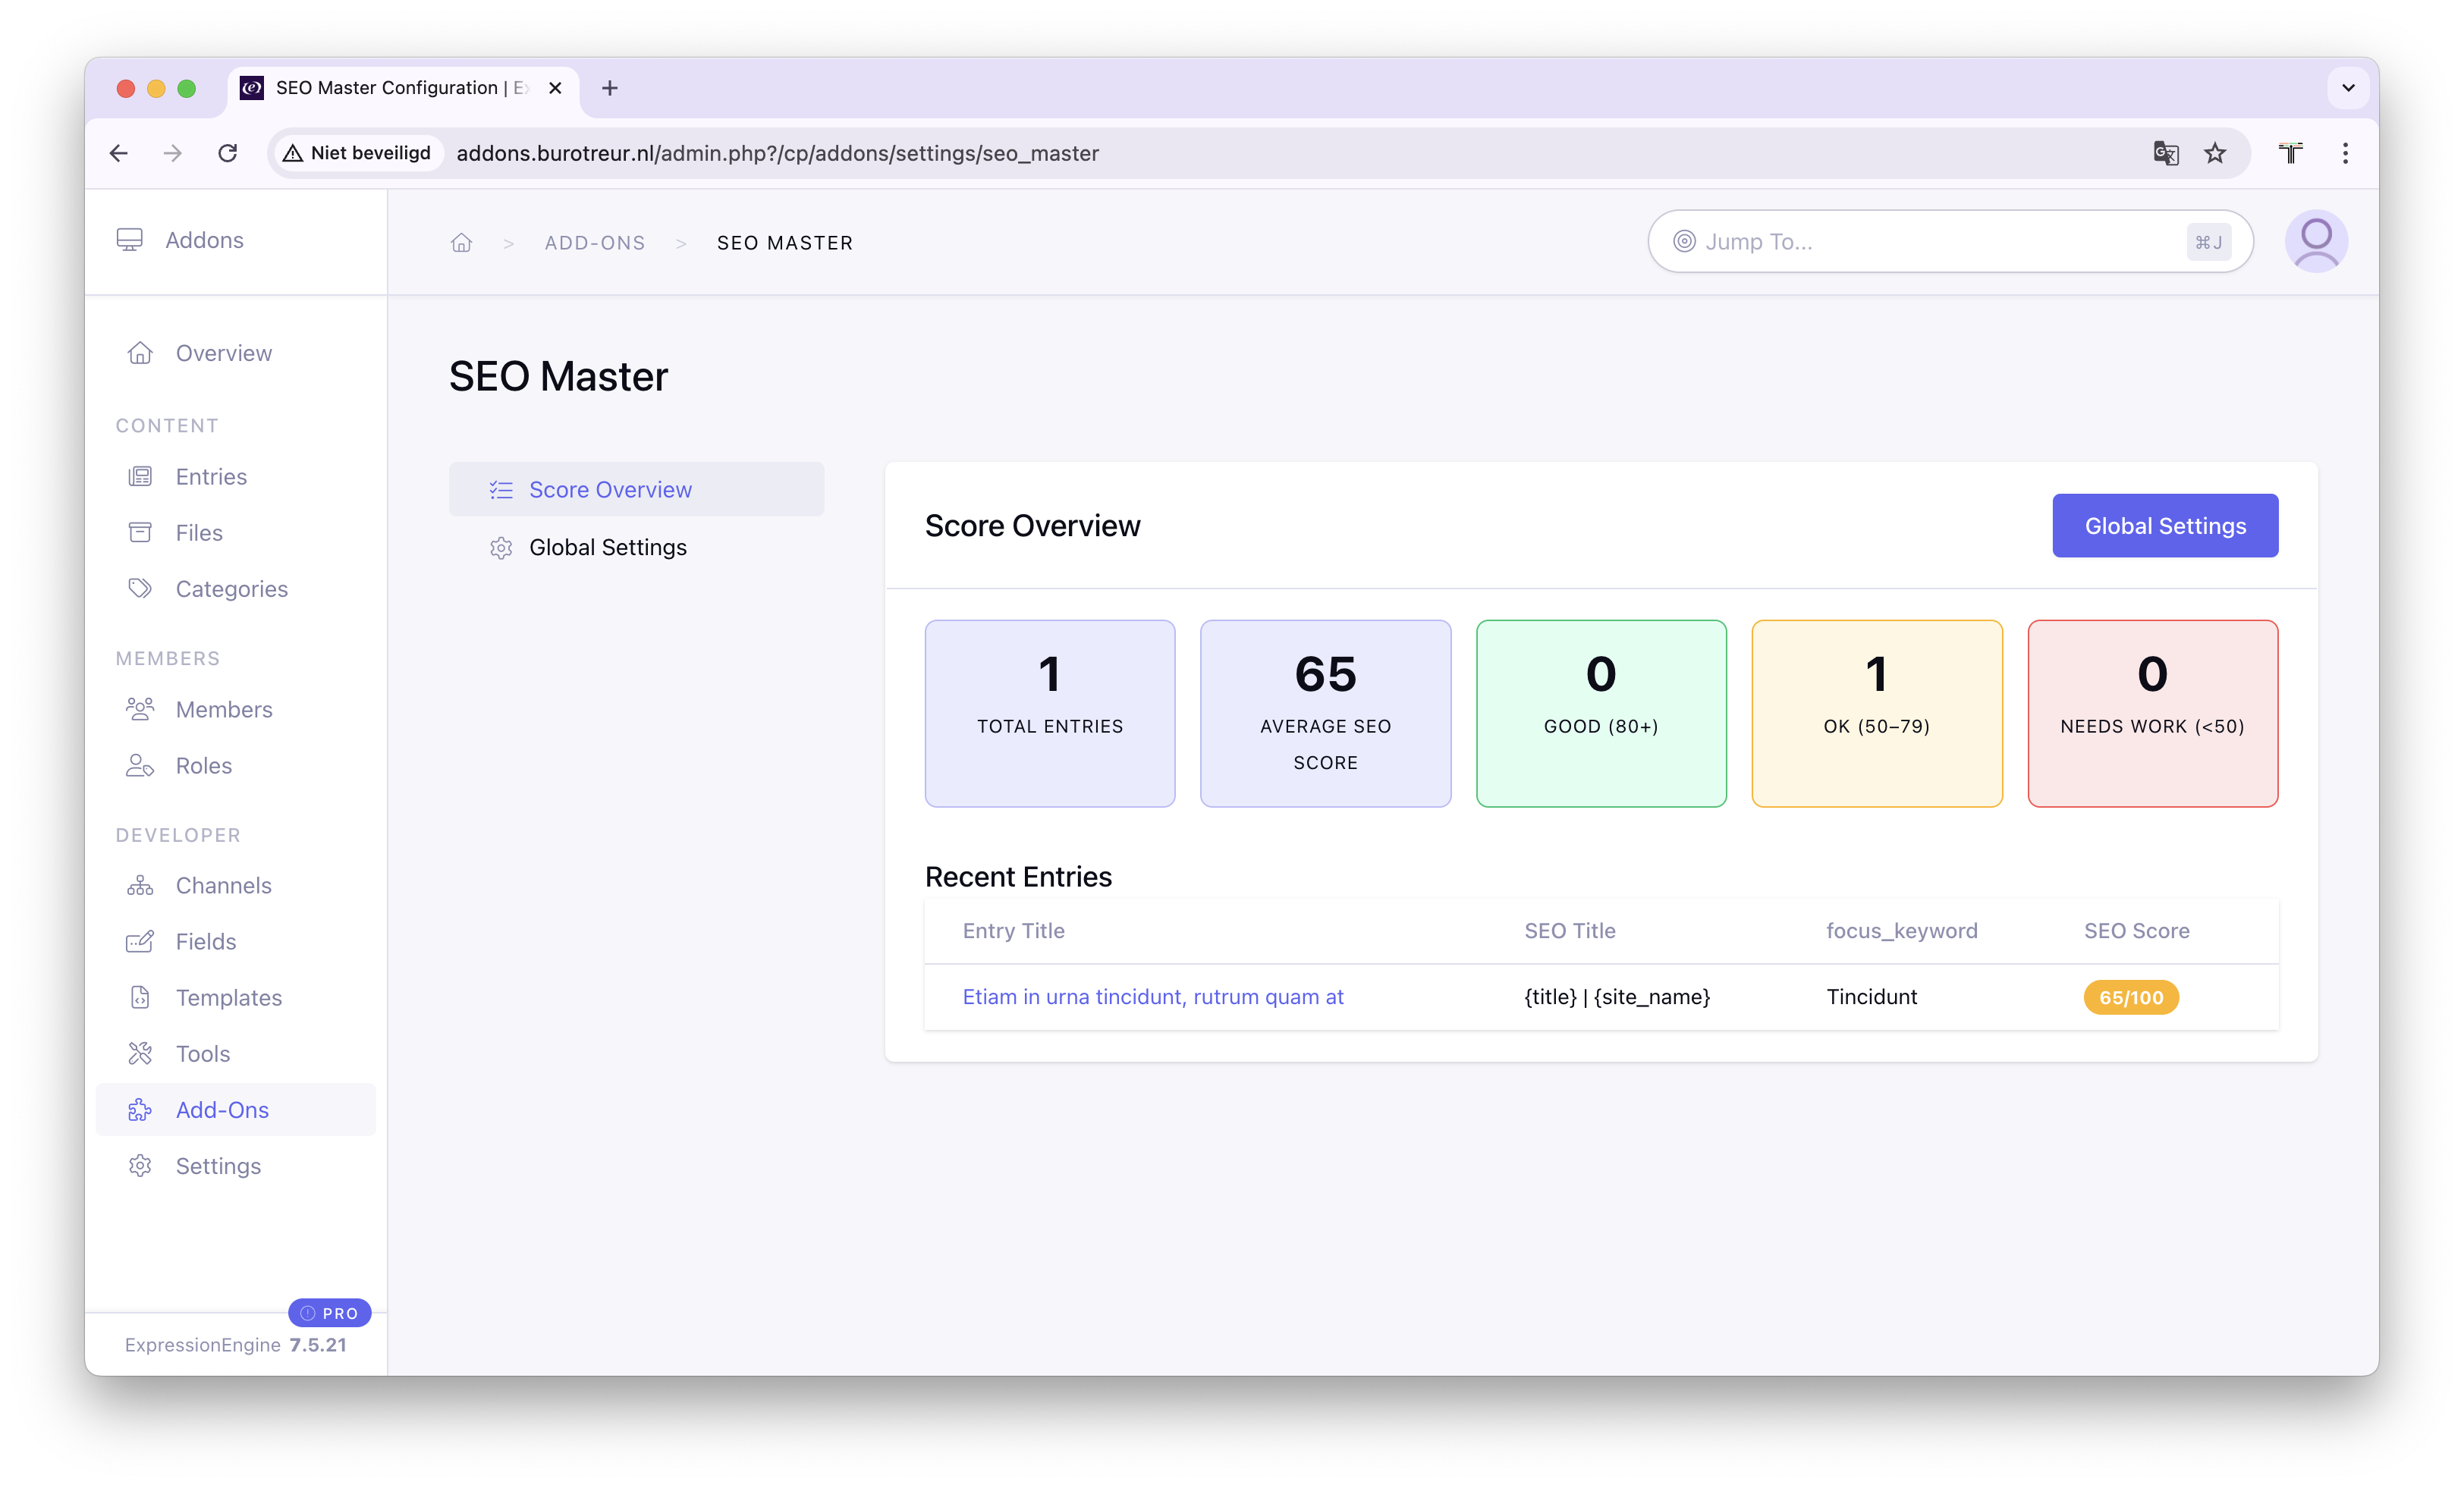Bookmark the page with the star icon
Image resolution: width=2464 pixels, height=1488 pixels.
[x=2215, y=153]
